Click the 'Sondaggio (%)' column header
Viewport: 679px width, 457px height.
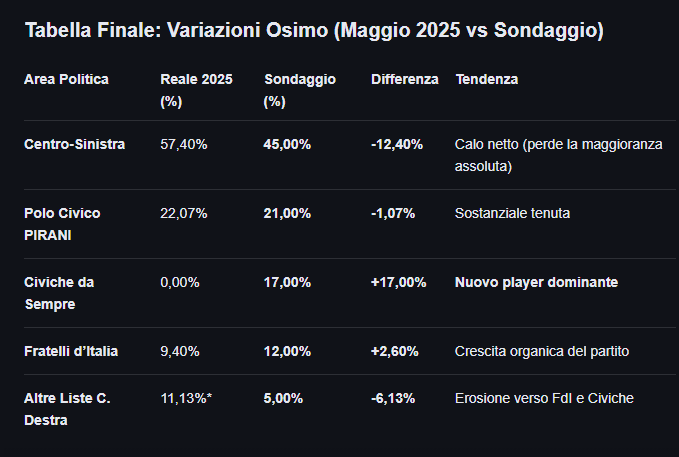300,90
